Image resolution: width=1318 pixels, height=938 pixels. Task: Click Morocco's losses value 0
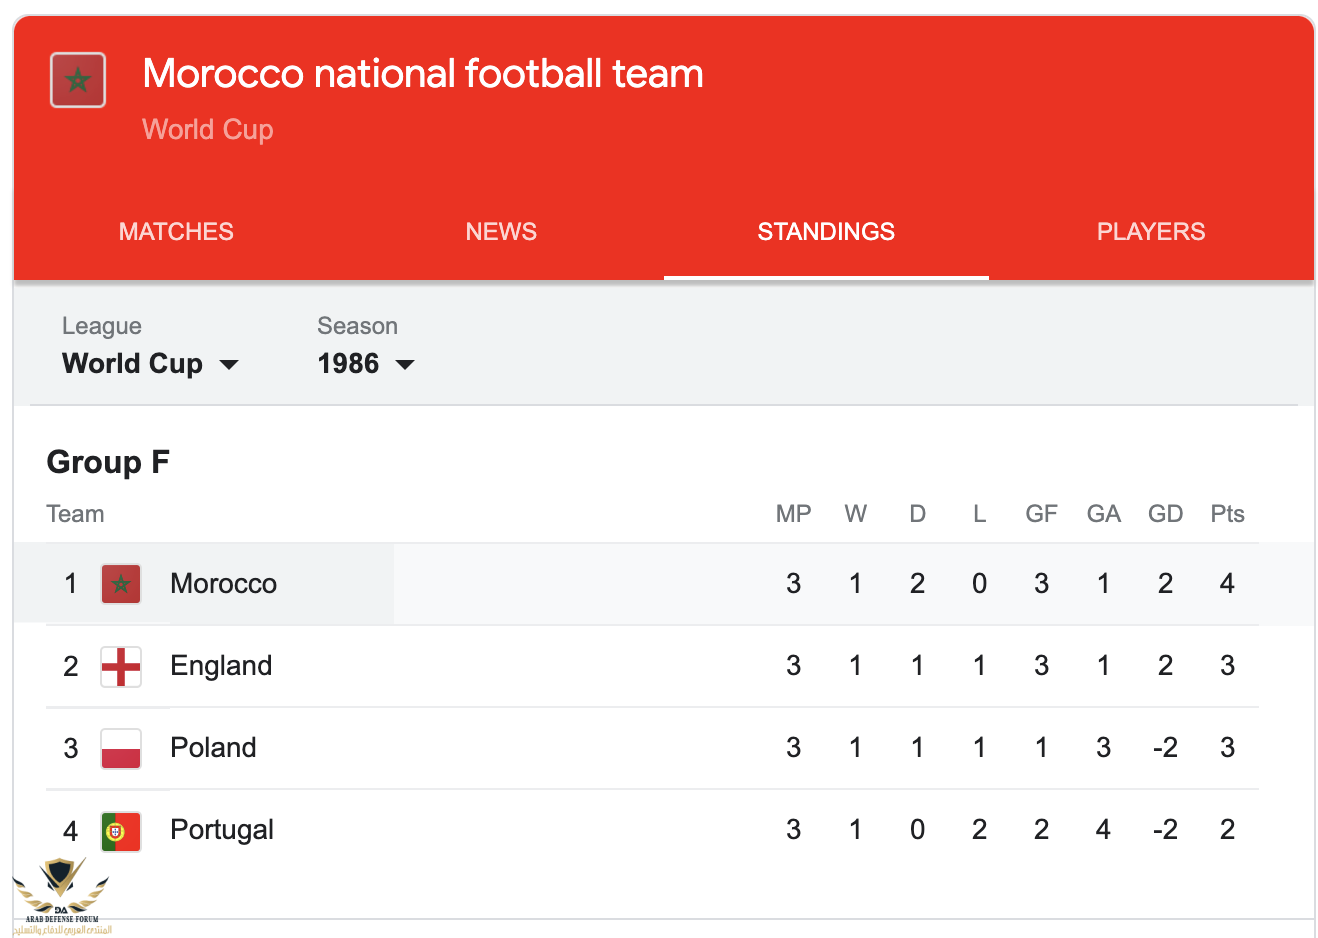pyautogui.click(x=979, y=584)
